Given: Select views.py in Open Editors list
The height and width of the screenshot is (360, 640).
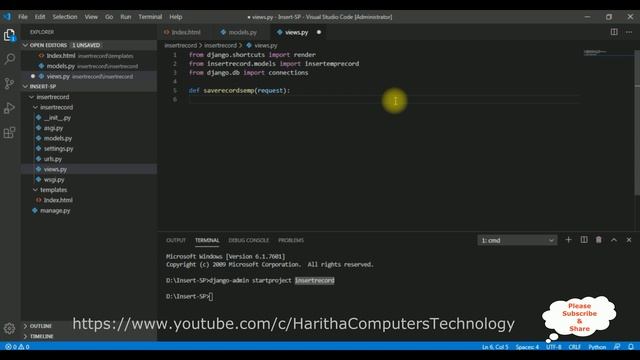Looking at the screenshot, I should coord(89,76).
